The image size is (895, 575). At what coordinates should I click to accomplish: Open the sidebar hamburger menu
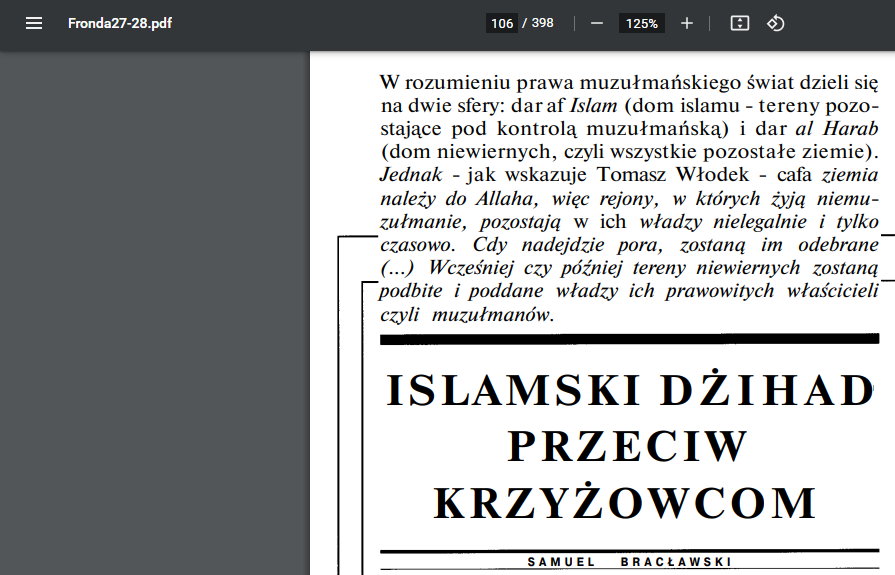(34, 23)
